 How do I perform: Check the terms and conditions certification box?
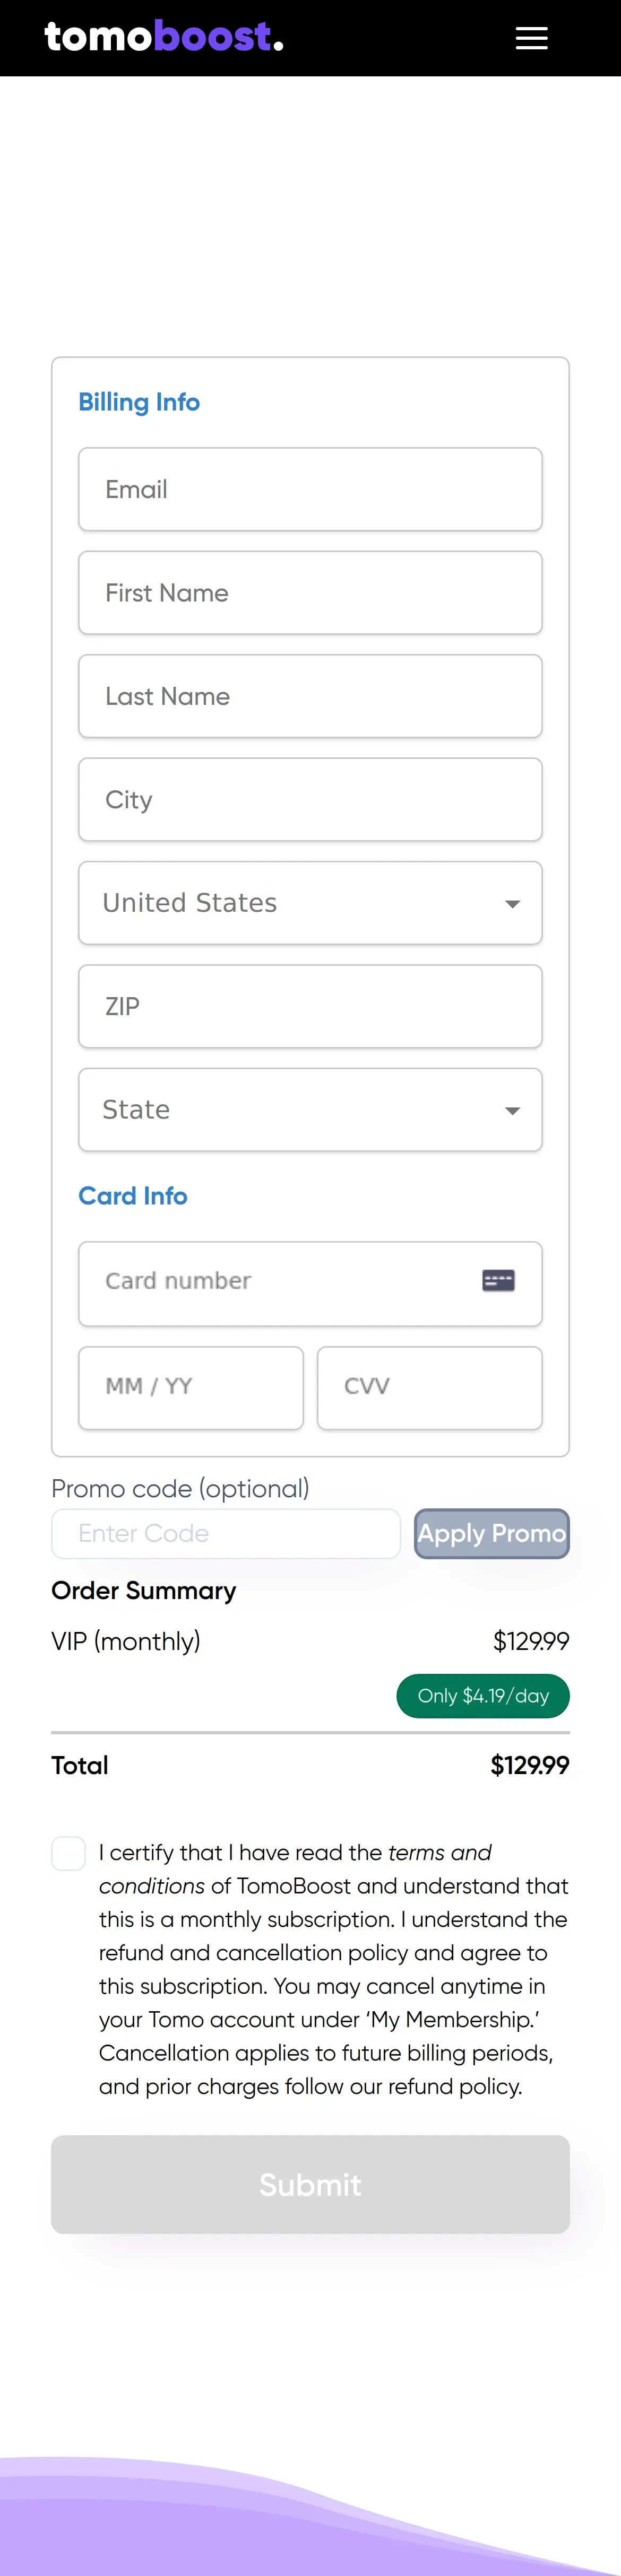[x=69, y=1853]
